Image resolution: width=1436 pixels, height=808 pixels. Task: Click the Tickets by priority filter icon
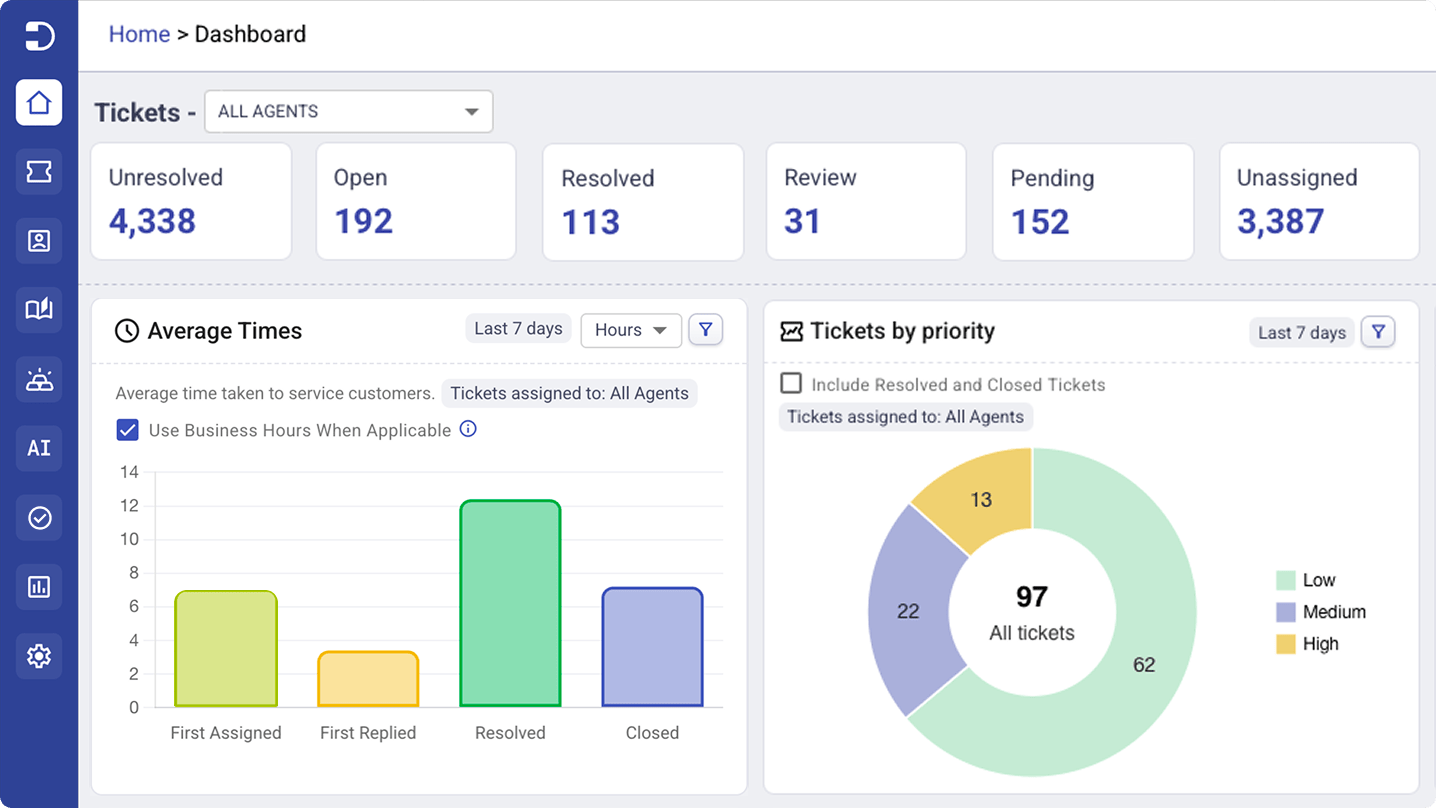tap(1378, 332)
